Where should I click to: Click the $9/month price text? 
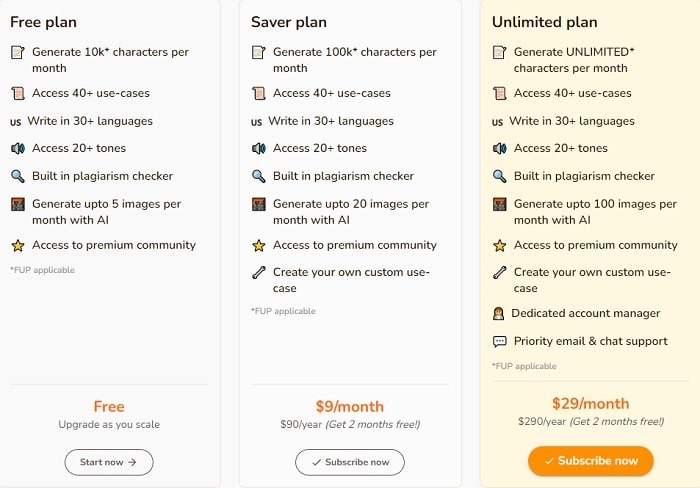349,406
